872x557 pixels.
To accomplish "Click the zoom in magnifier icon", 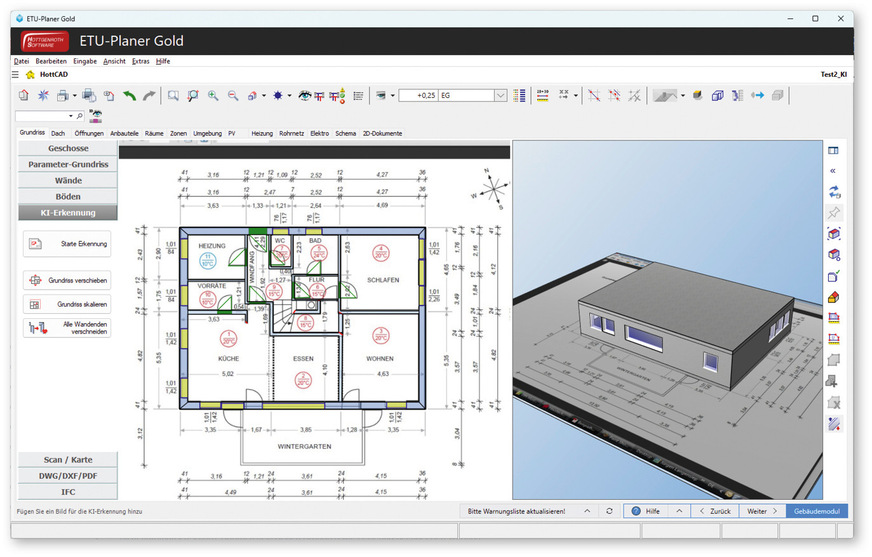I will (x=213, y=95).
